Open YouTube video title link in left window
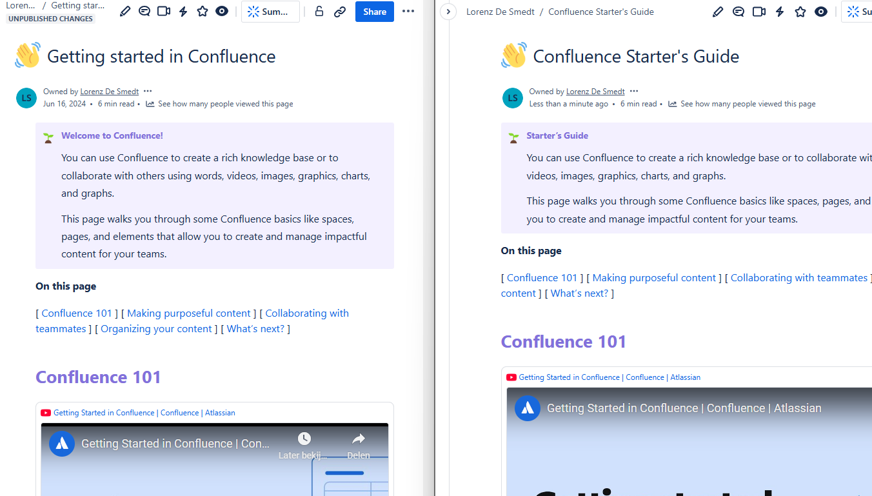 click(x=144, y=413)
